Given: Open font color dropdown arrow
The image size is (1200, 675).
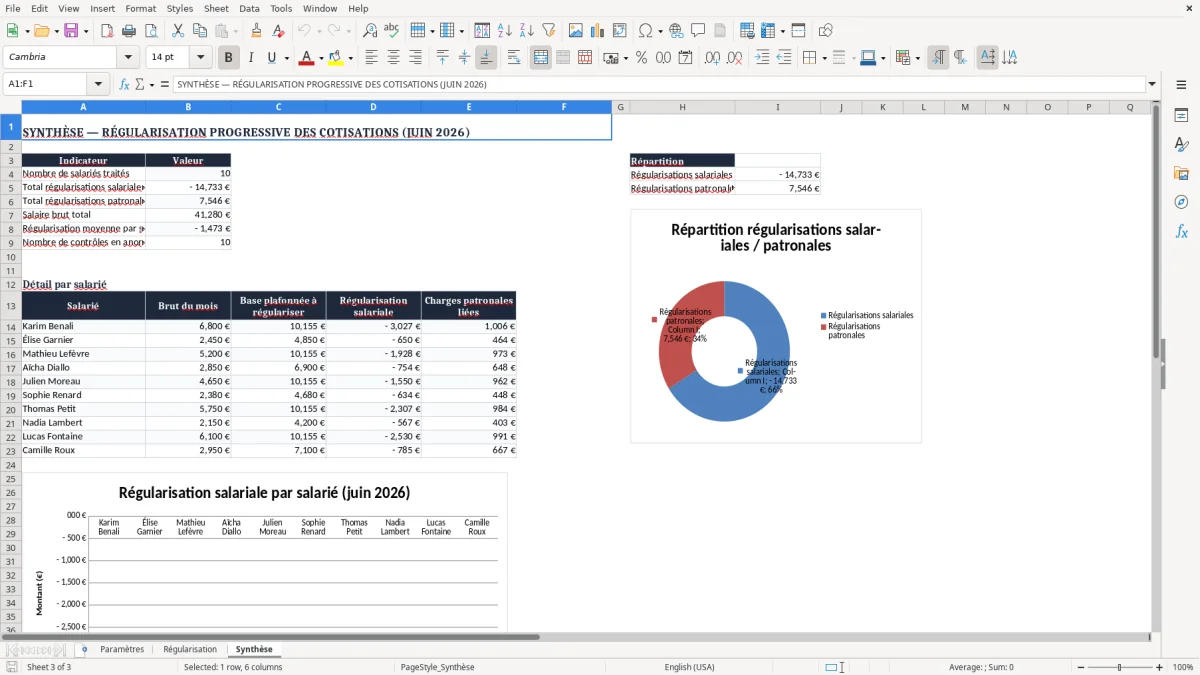Looking at the screenshot, I should click(x=321, y=58).
